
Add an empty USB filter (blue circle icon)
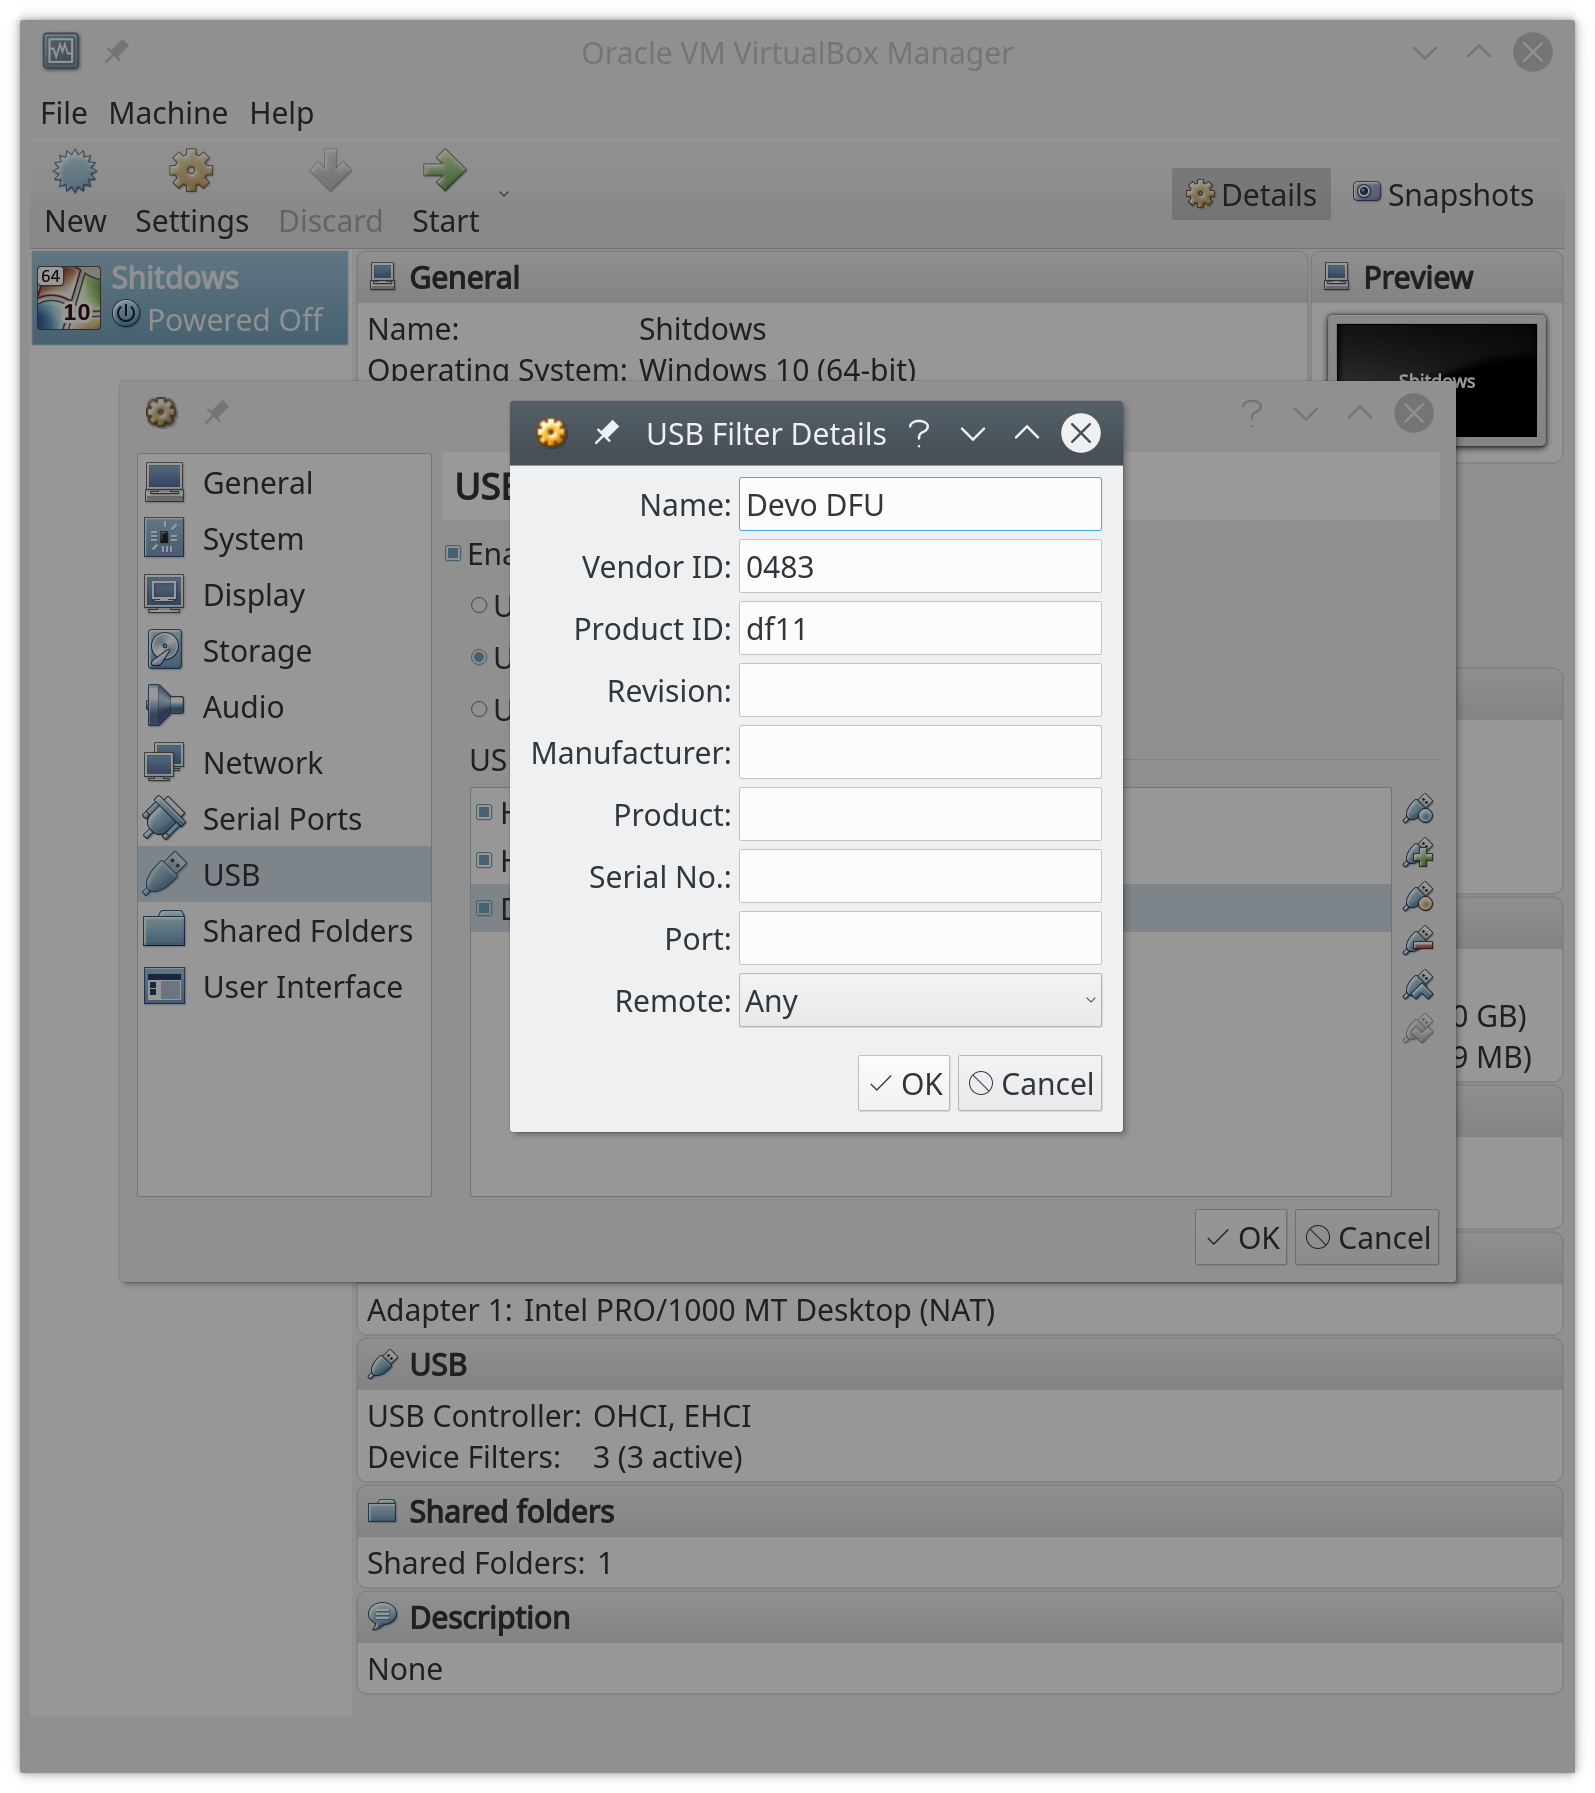pos(1418,809)
